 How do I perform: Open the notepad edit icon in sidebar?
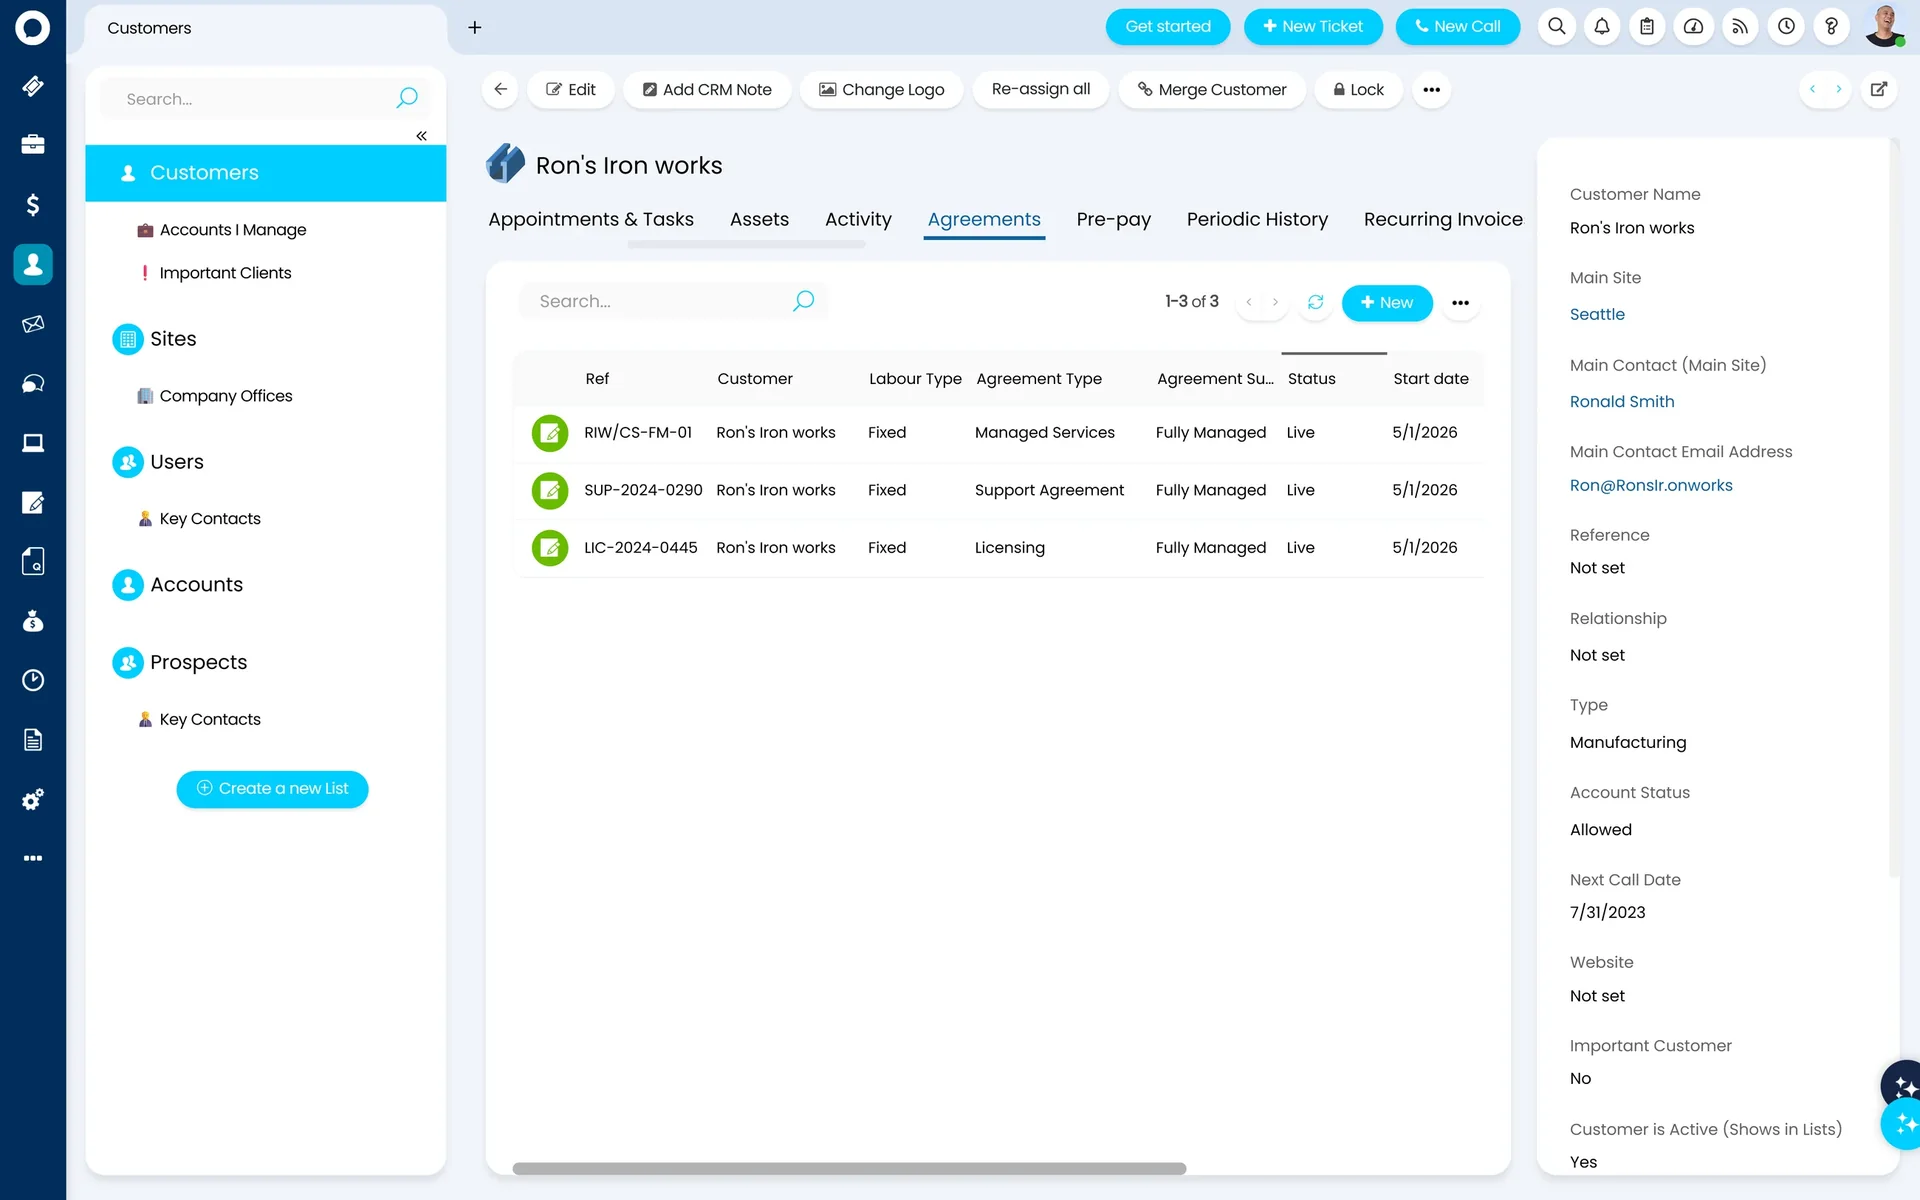[x=33, y=502]
